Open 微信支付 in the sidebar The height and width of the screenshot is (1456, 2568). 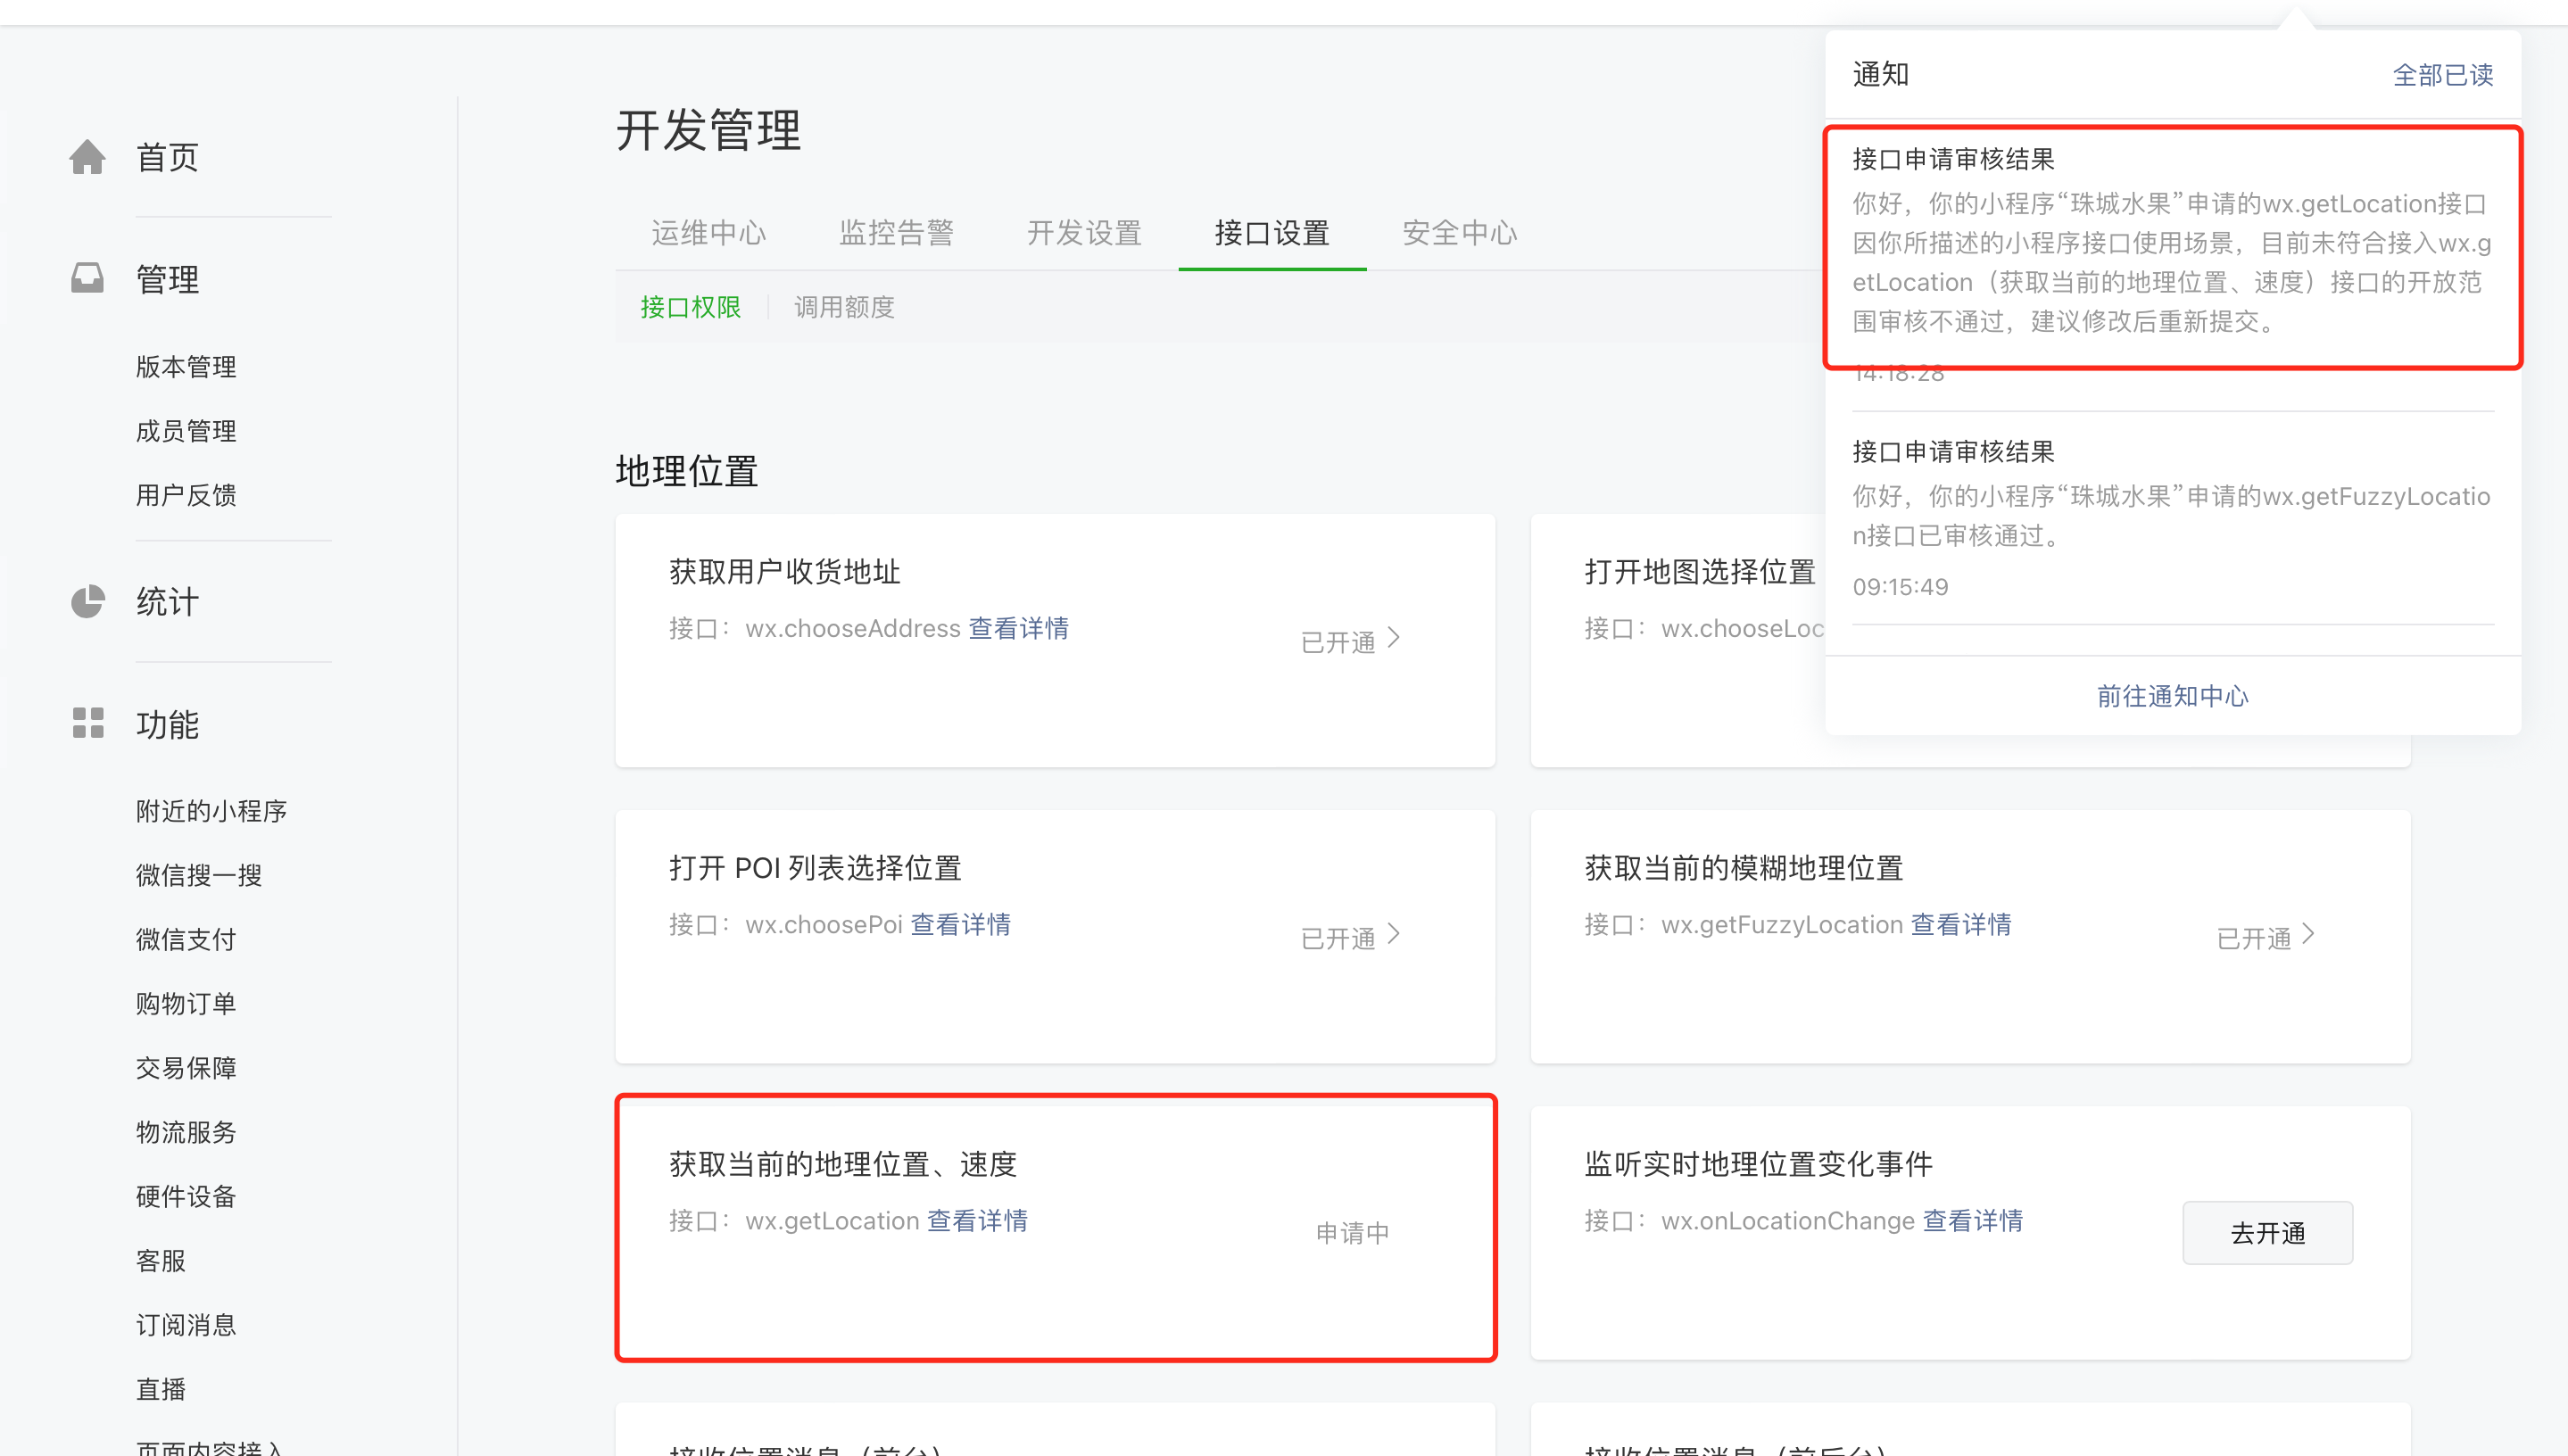pos(186,939)
